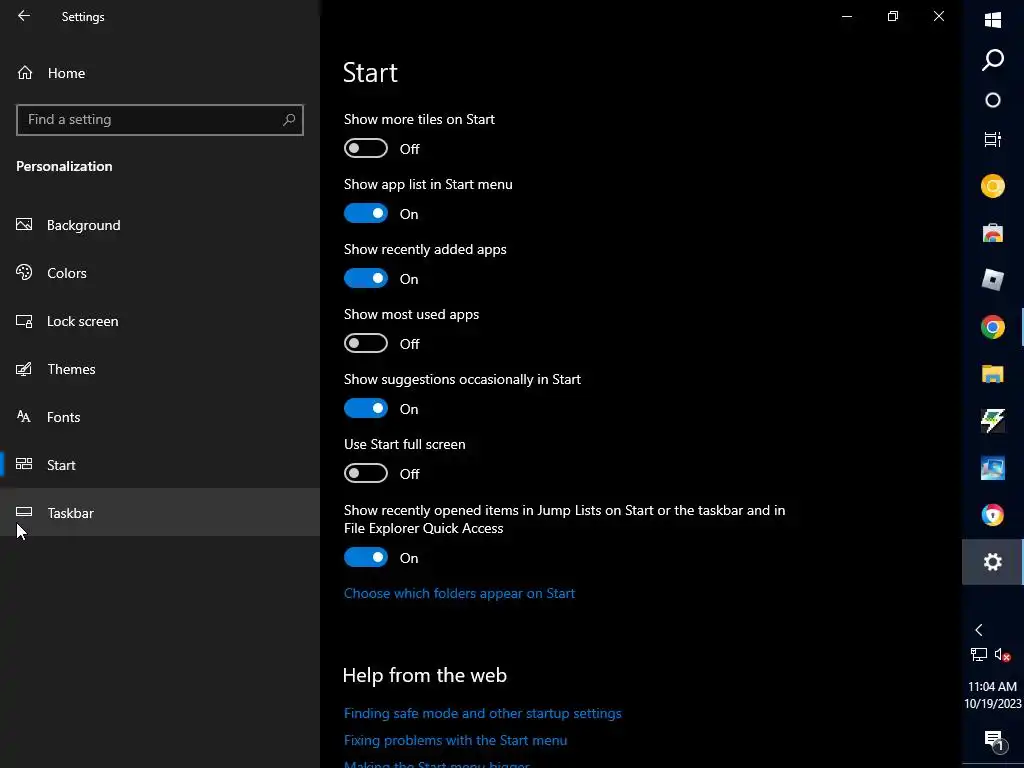Enable Show more tiles on Start
The image size is (1024, 768).
[366, 149]
